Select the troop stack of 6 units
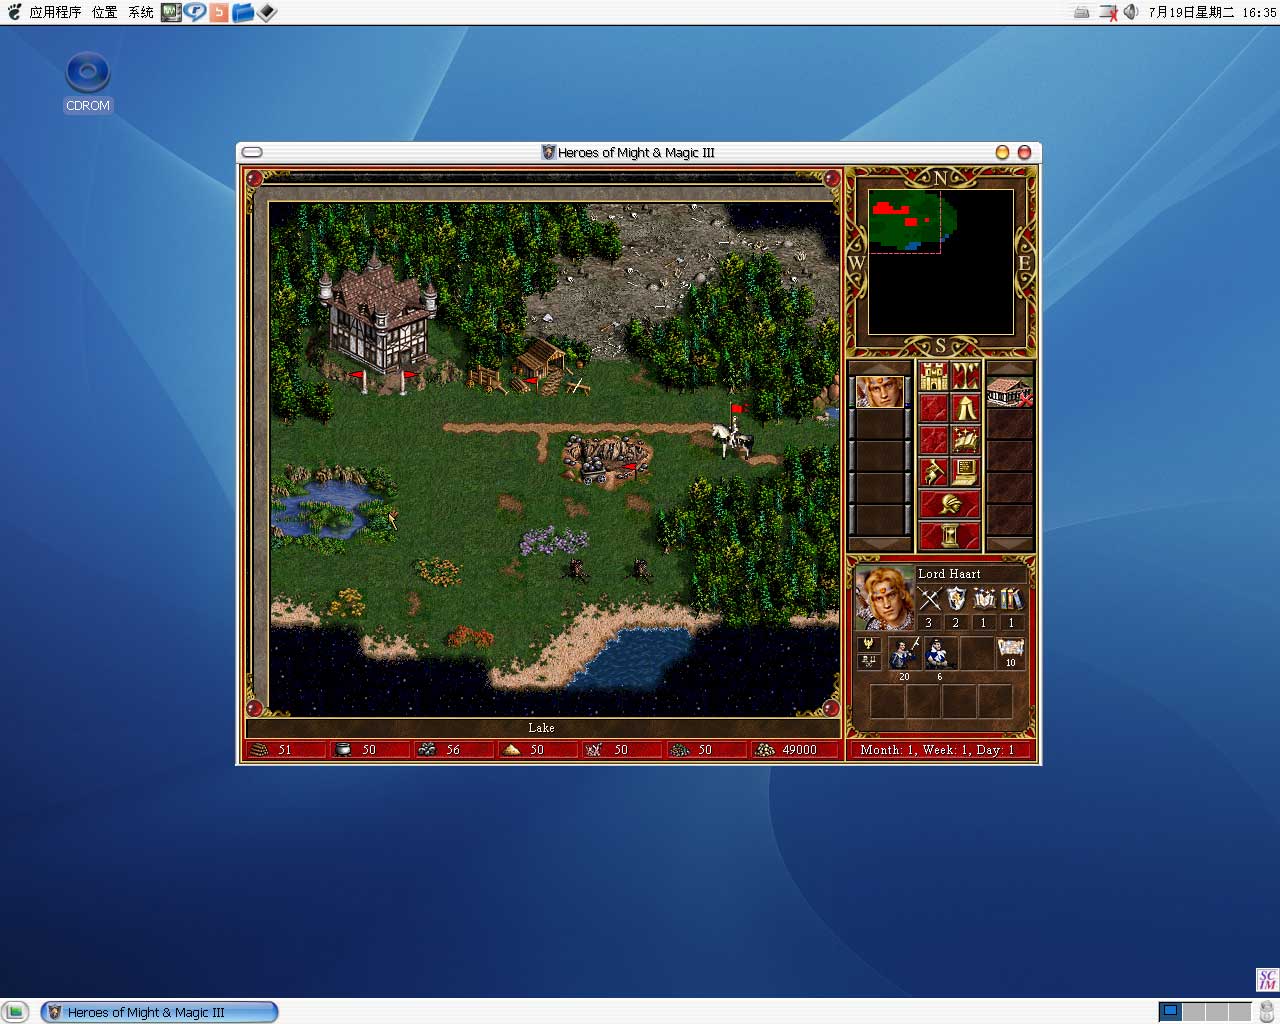The height and width of the screenshot is (1024, 1280). (939, 653)
